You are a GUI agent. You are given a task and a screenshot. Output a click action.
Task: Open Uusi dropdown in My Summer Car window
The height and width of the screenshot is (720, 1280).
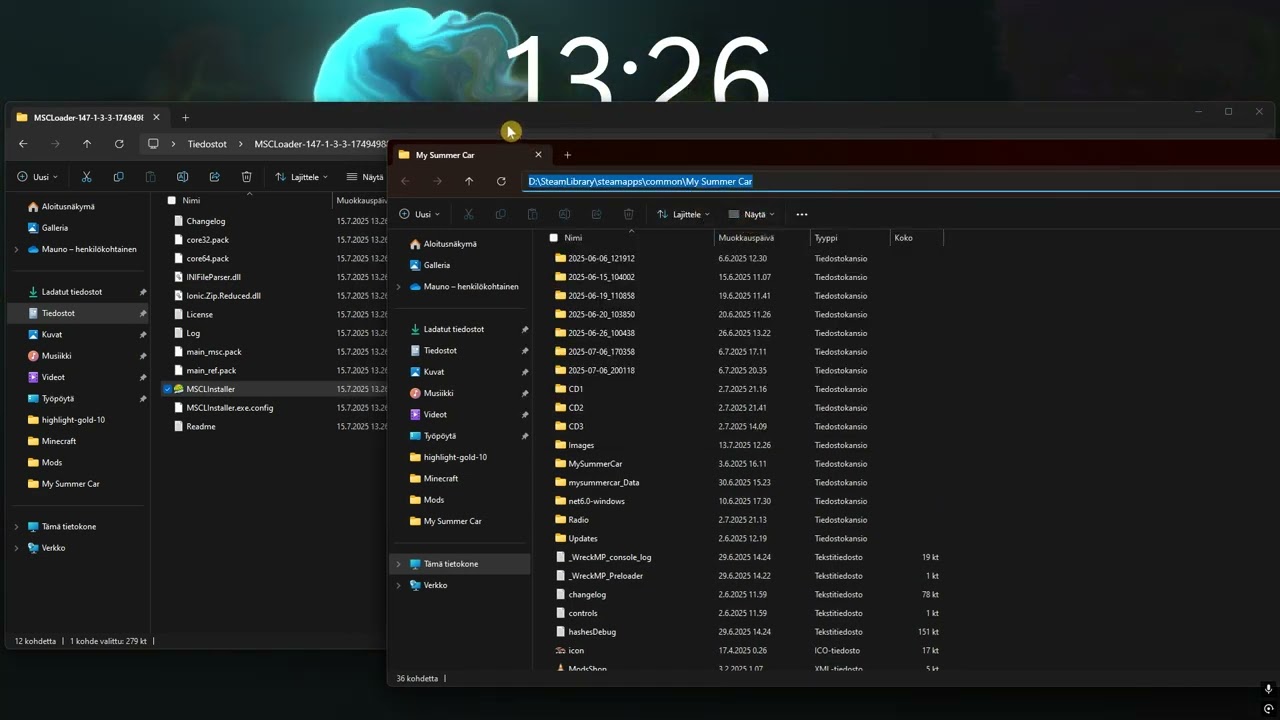coord(422,214)
